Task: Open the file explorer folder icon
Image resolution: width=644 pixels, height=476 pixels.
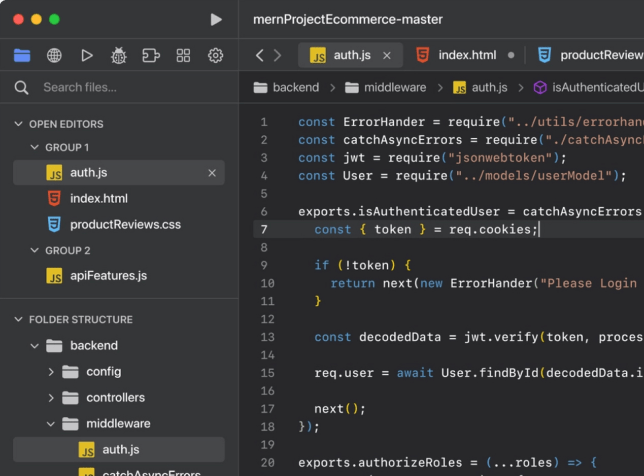Action: (x=22, y=55)
